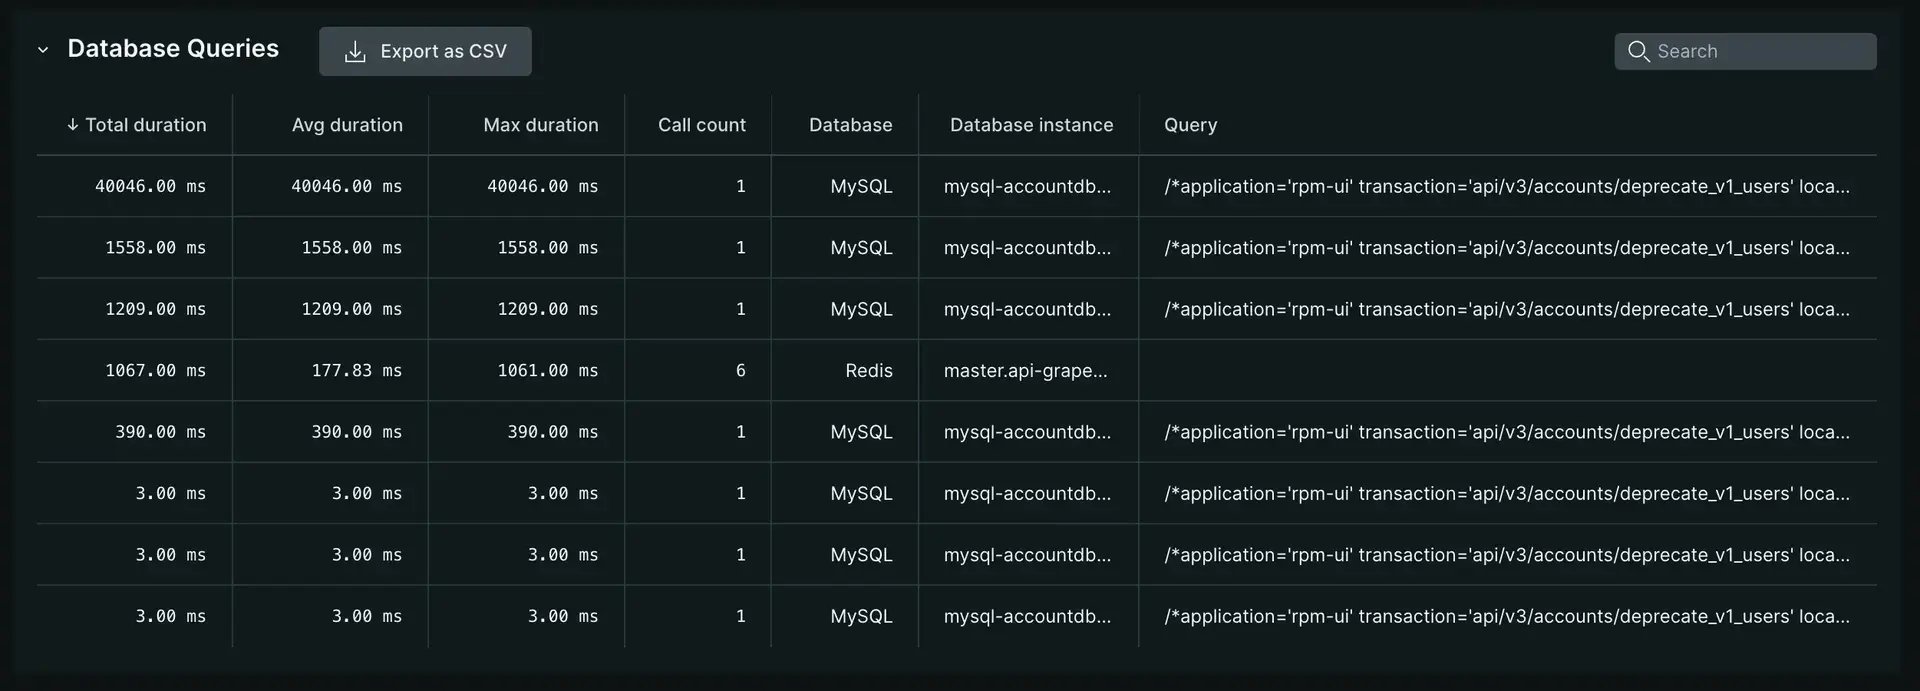Image resolution: width=1920 pixels, height=691 pixels.
Task: Click the Database Queries heading
Action: 172,48
